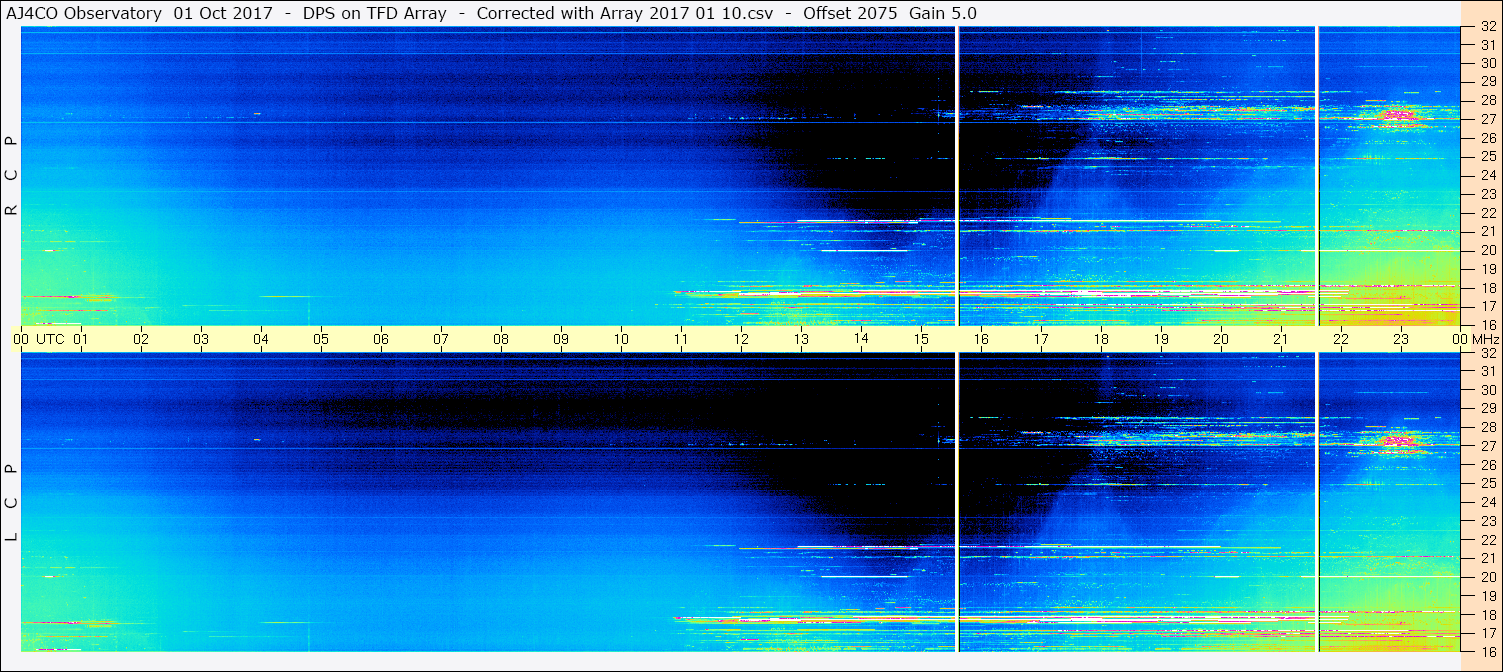Click the 09 UTC hour label
The height and width of the screenshot is (672, 1503).
click(x=561, y=339)
